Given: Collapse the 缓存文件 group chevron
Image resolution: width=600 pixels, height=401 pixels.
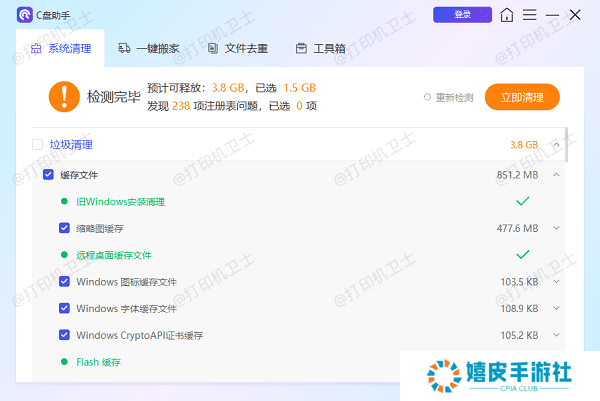Looking at the screenshot, I should coord(556,175).
